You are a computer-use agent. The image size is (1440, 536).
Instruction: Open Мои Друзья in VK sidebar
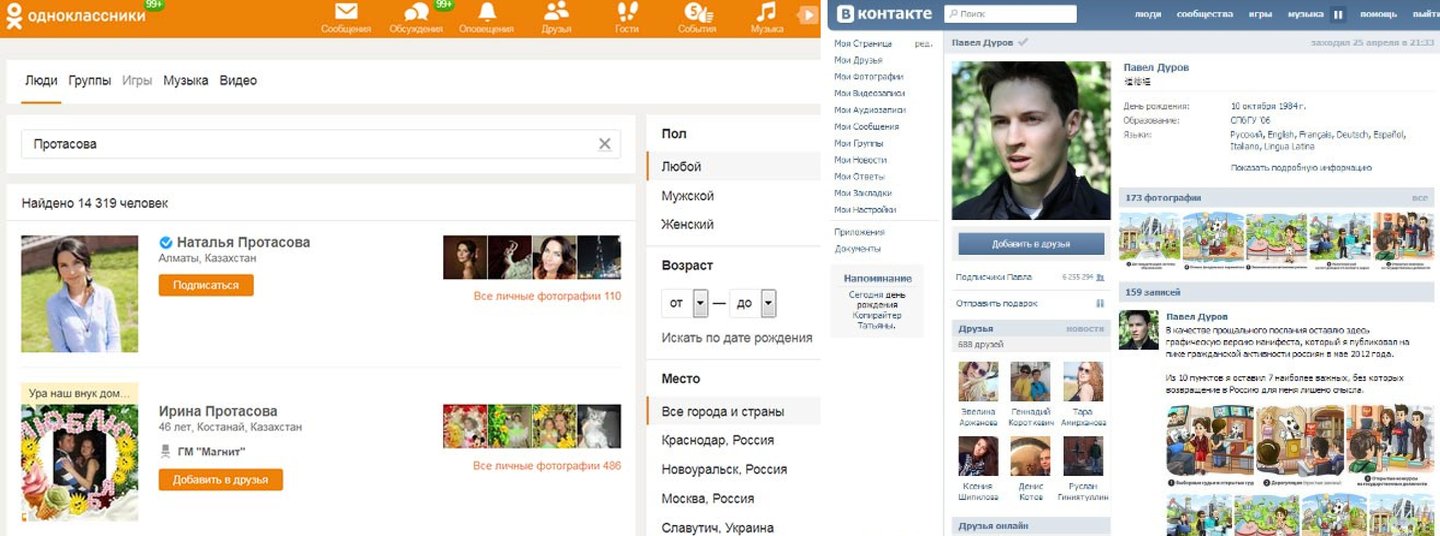858,60
